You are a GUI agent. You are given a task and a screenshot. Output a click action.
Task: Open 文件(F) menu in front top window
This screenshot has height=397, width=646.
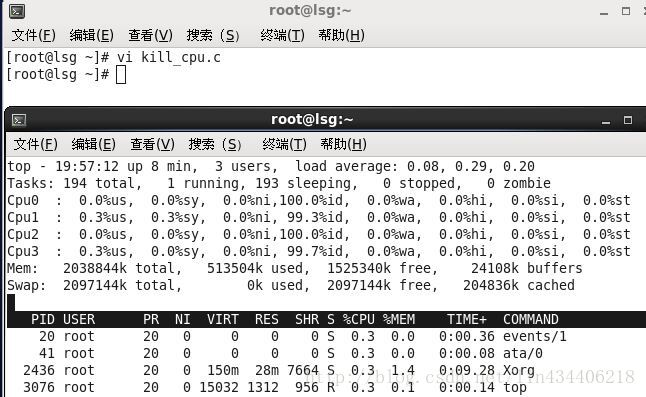pyautogui.click(x=35, y=145)
